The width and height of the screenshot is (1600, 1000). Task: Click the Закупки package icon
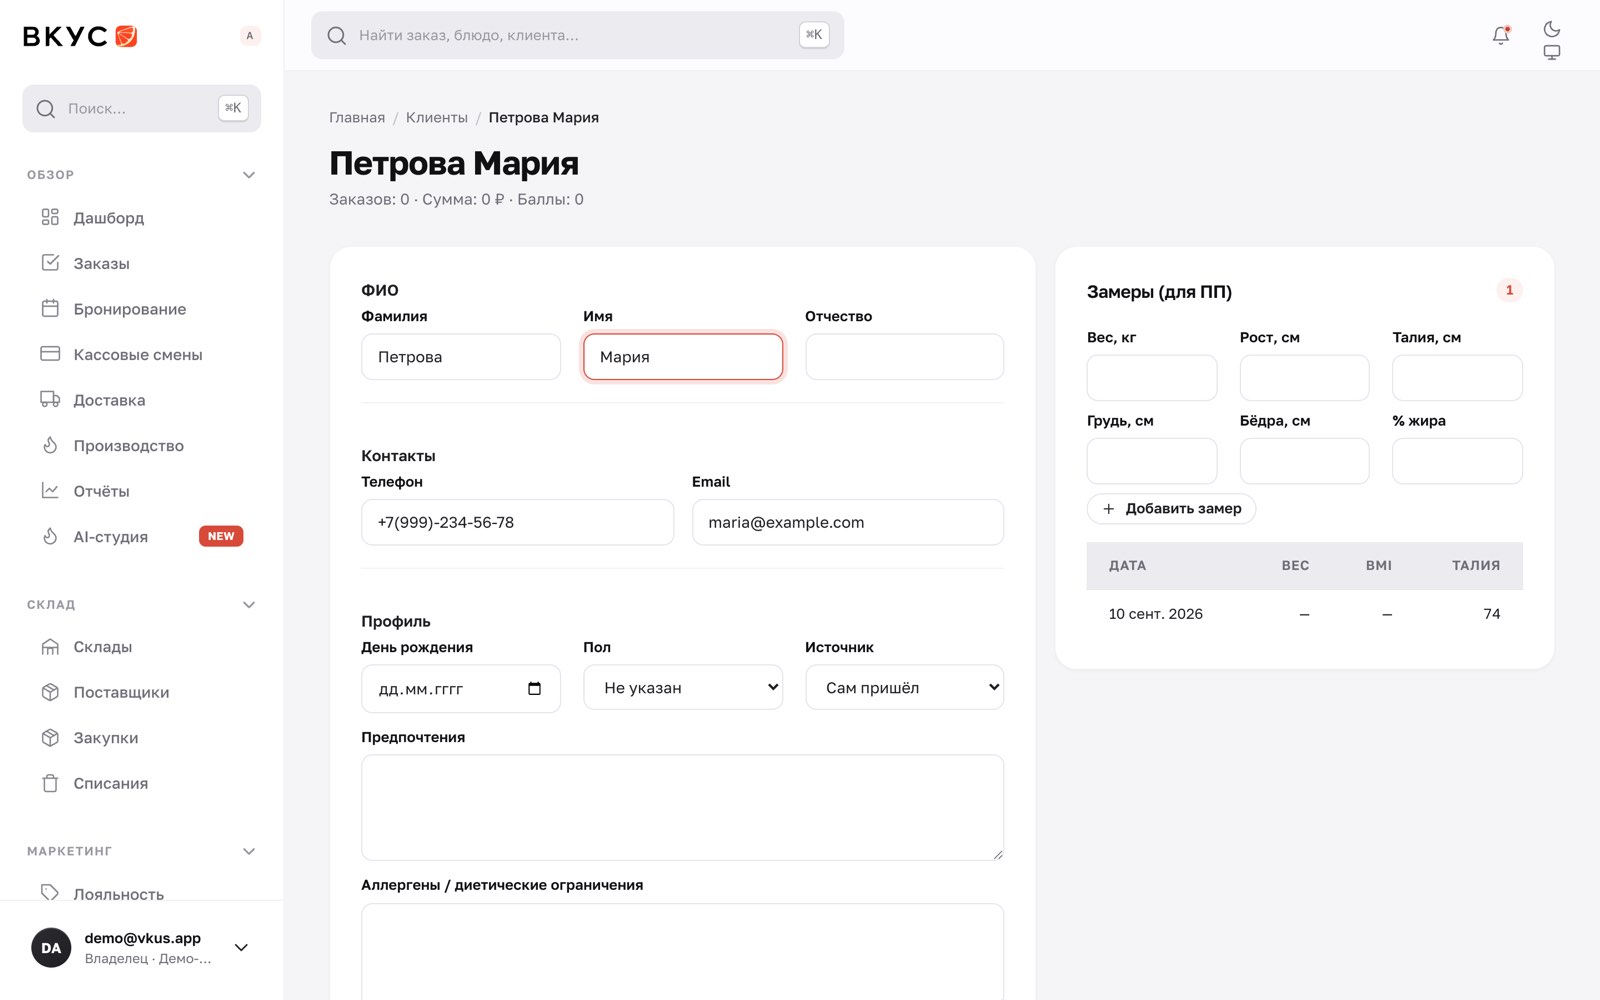(x=50, y=738)
